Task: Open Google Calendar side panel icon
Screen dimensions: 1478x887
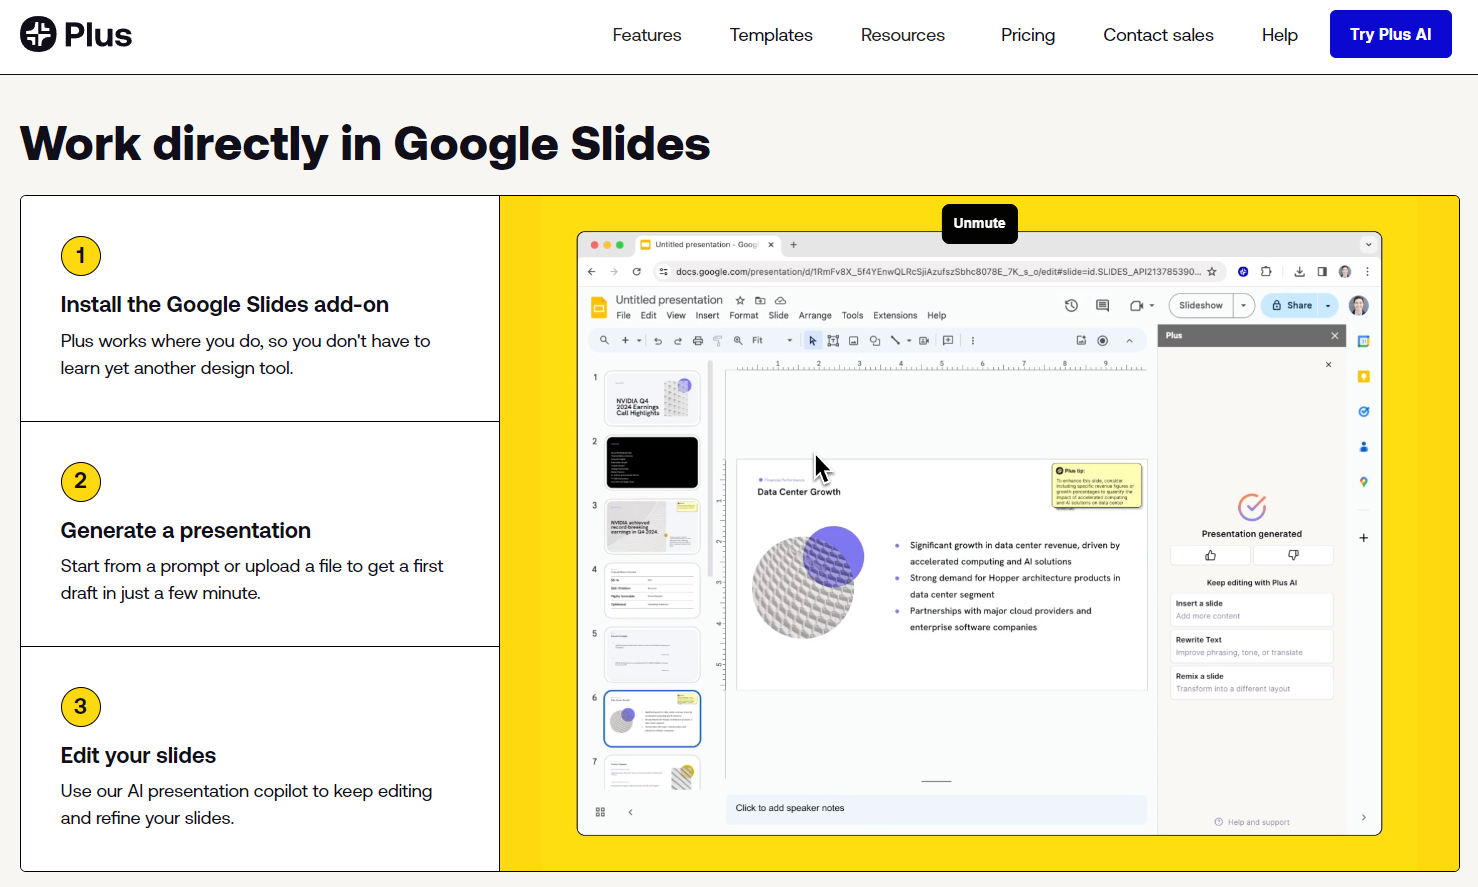Action: (x=1364, y=342)
